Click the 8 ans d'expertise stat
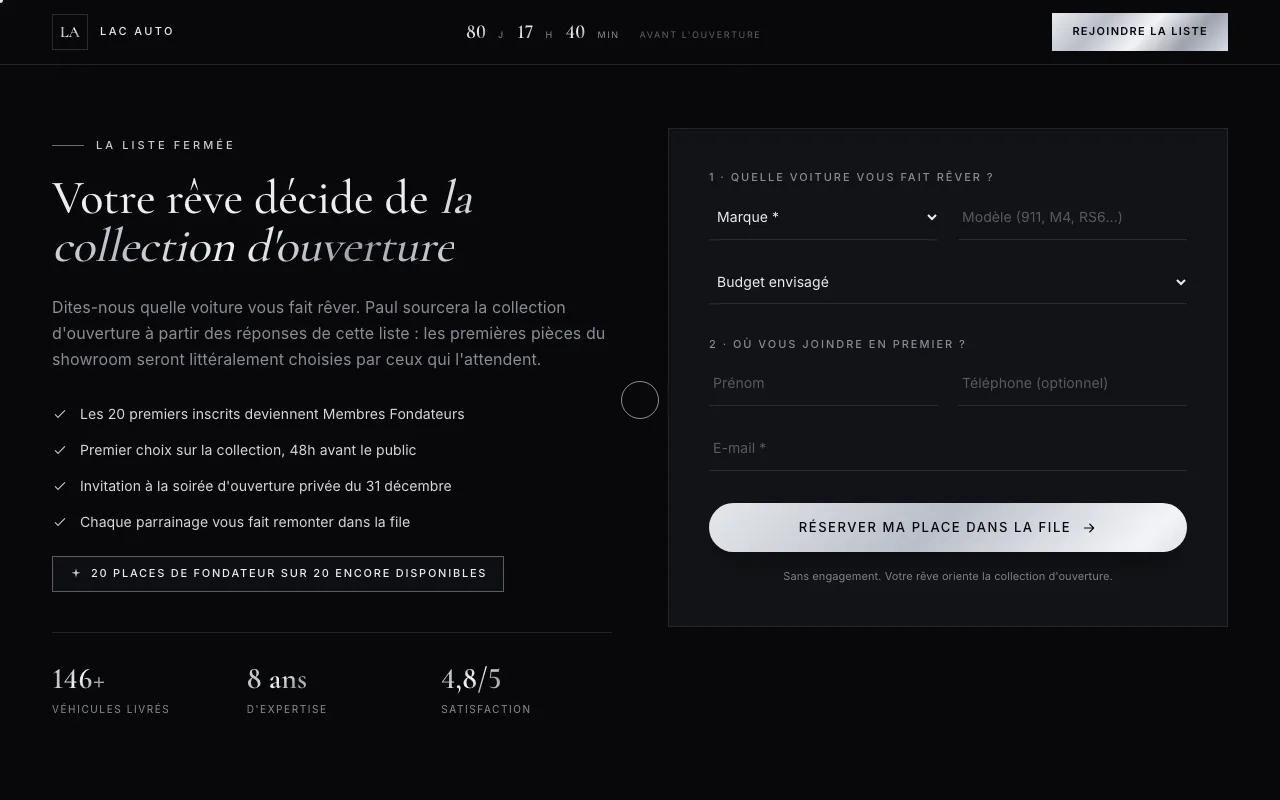 287,691
